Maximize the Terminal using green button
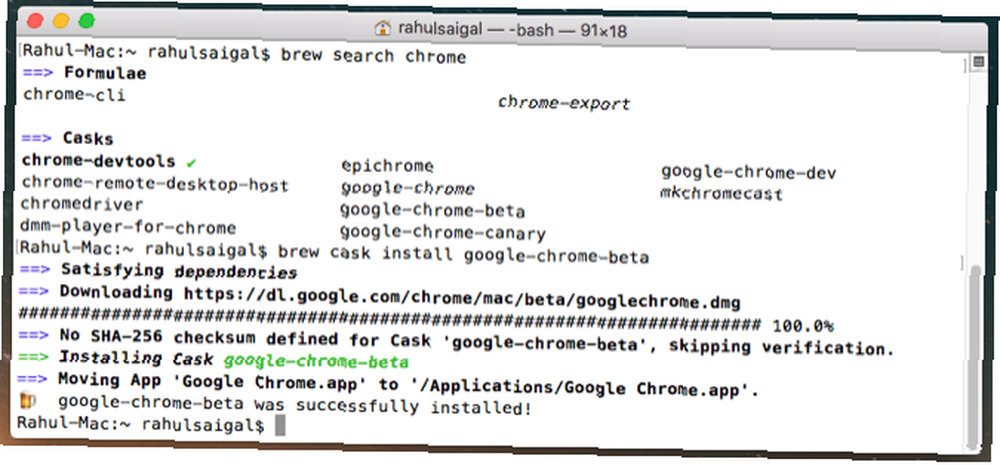 click(x=86, y=21)
